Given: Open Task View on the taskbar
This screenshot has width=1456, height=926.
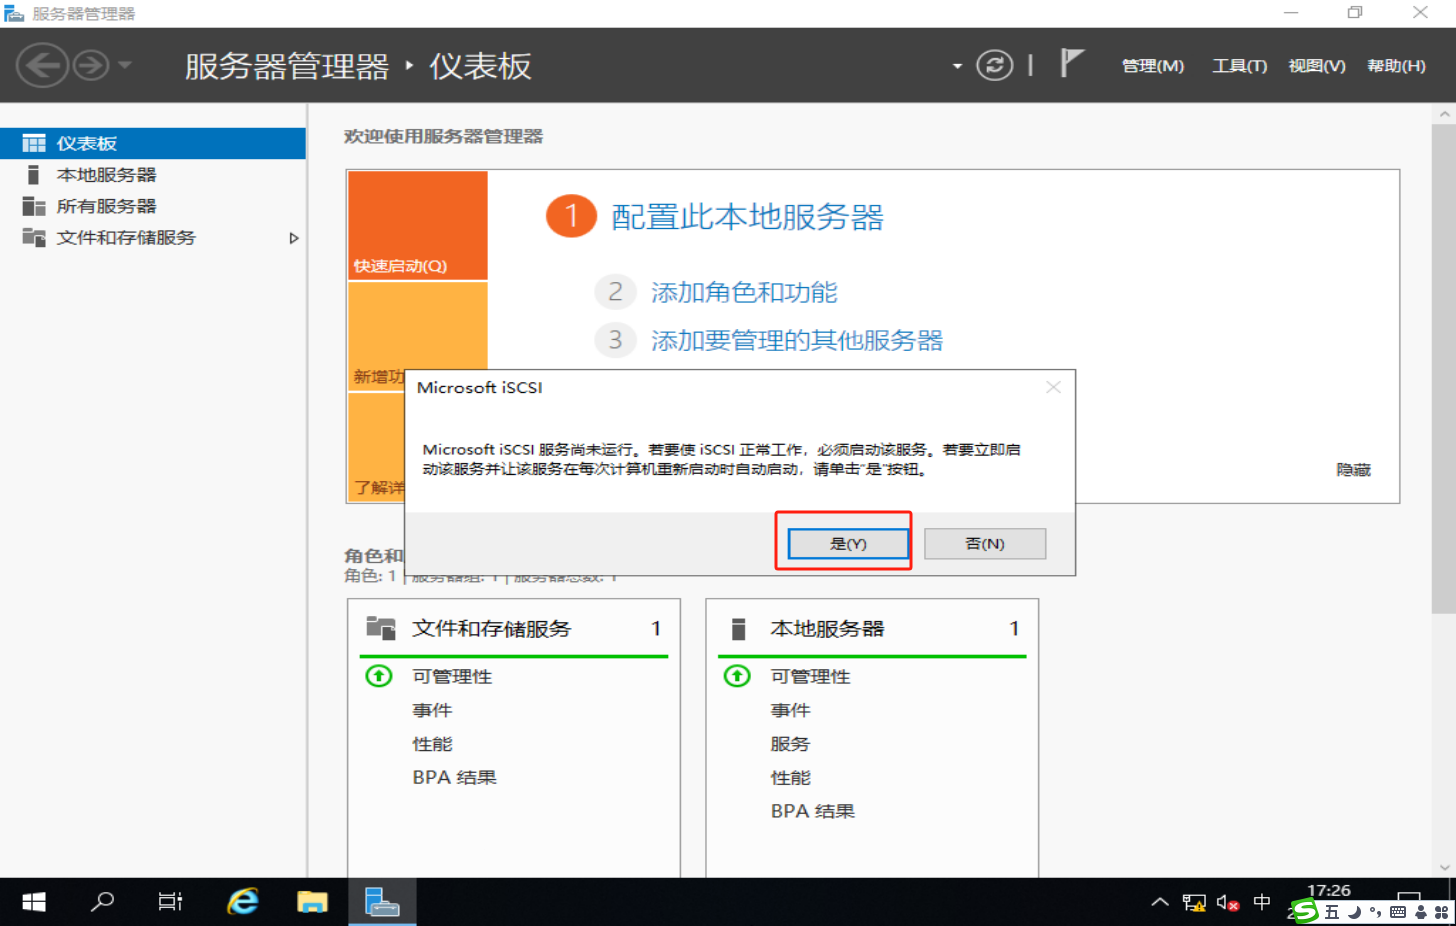Looking at the screenshot, I should coord(171,902).
